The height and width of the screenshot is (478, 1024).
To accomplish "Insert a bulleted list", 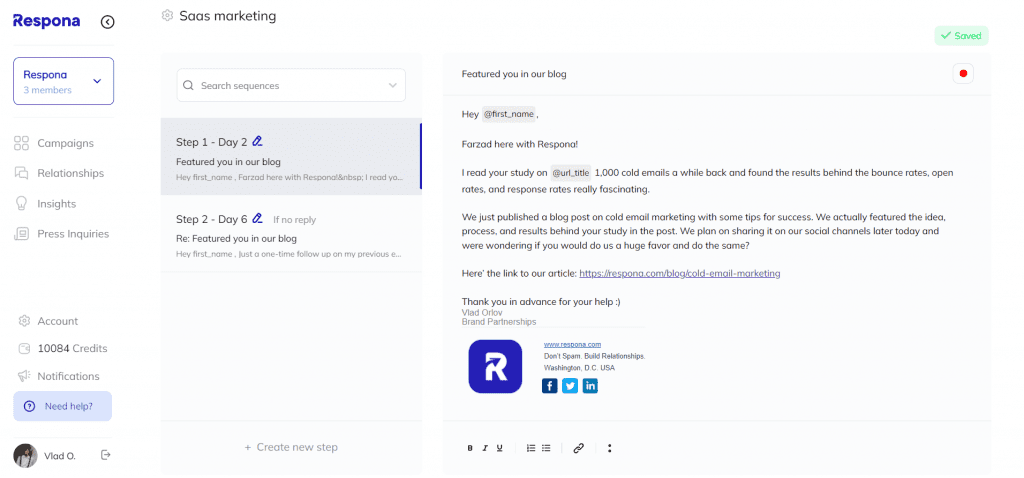I will point(546,448).
